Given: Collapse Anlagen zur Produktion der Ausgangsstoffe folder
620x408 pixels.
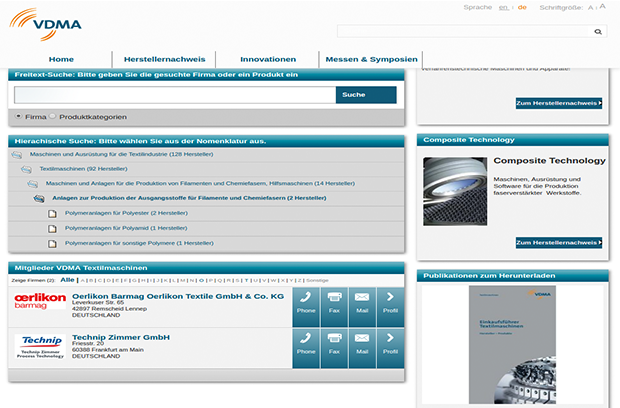Looking at the screenshot, I should click(x=39, y=198).
